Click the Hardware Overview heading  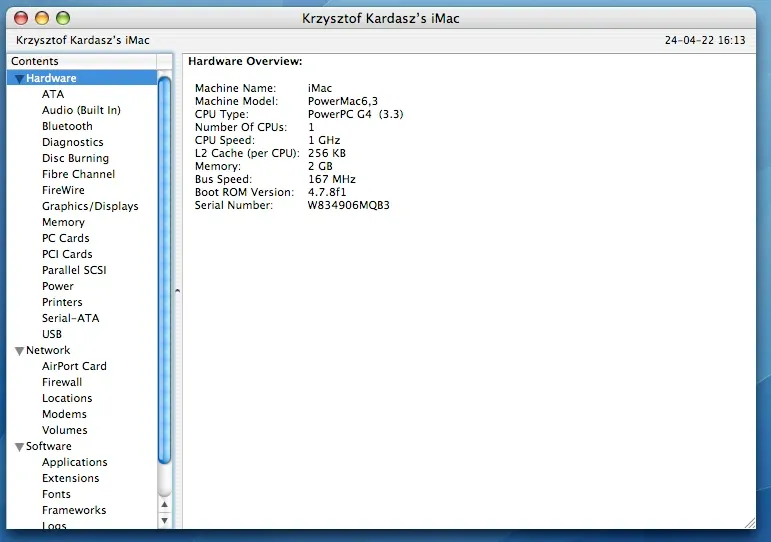click(x=245, y=61)
